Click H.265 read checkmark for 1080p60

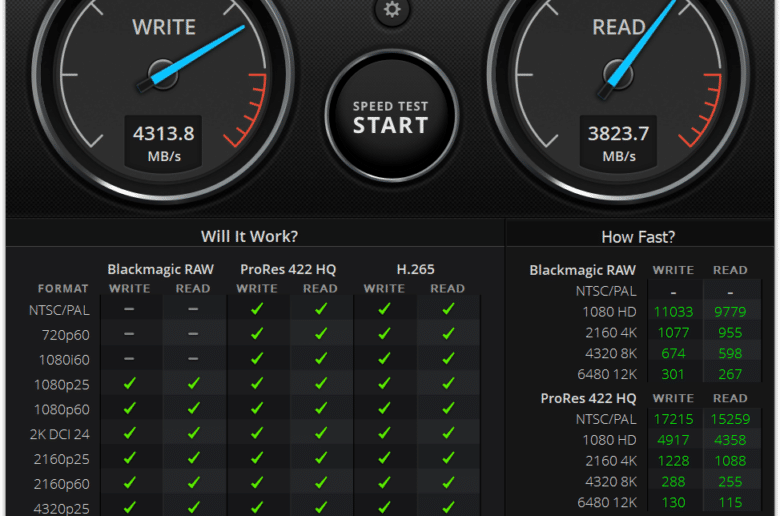(448, 408)
